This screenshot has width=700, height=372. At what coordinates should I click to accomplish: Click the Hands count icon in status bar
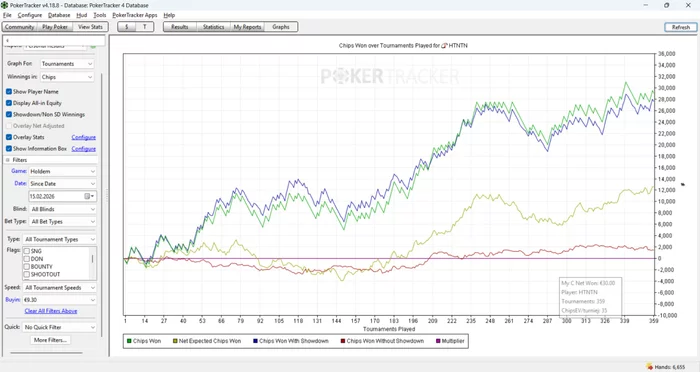point(650,367)
